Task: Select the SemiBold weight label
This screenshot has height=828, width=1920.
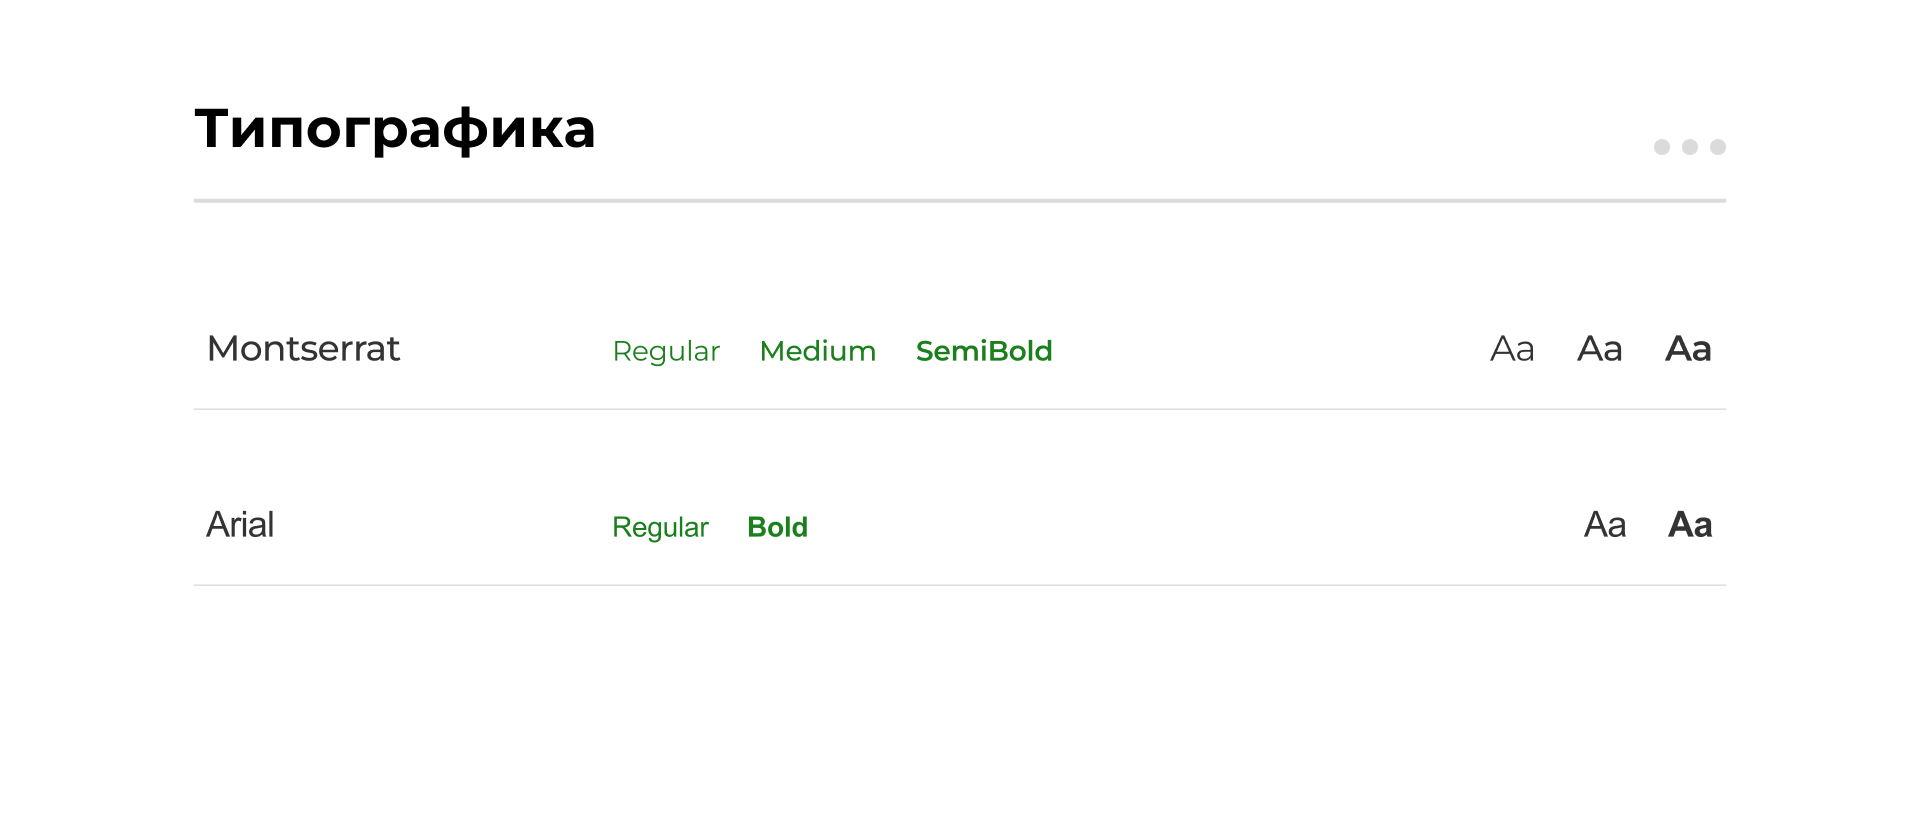Action: (x=984, y=351)
